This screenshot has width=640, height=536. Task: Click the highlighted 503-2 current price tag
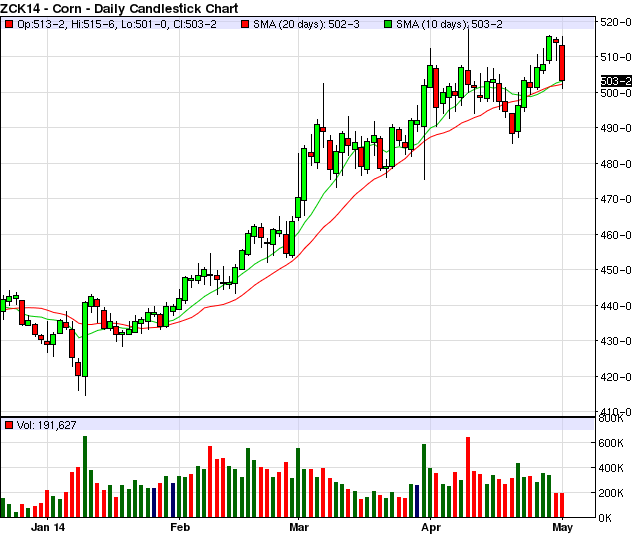(x=616, y=81)
